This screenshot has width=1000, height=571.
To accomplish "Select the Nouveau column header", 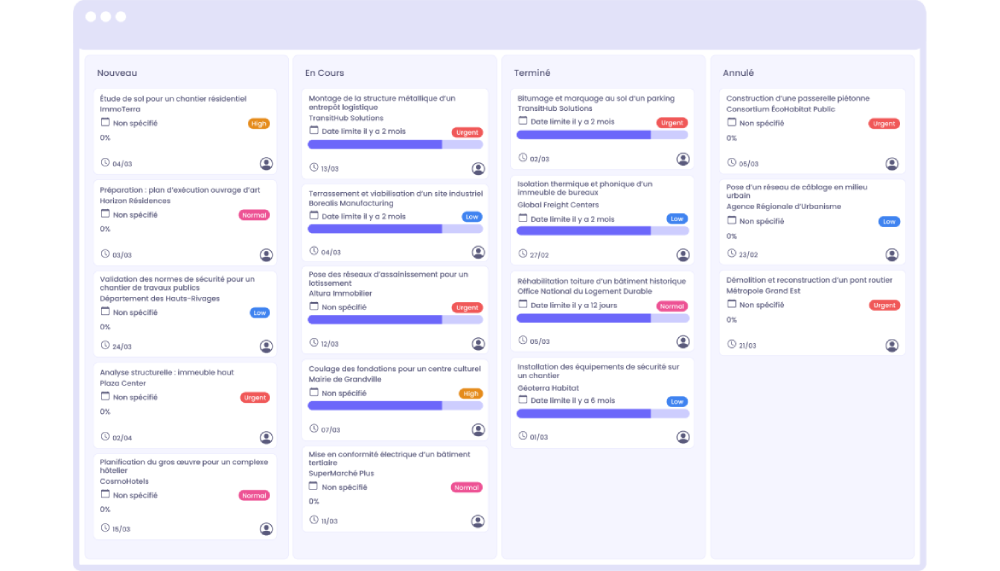I will [117, 73].
